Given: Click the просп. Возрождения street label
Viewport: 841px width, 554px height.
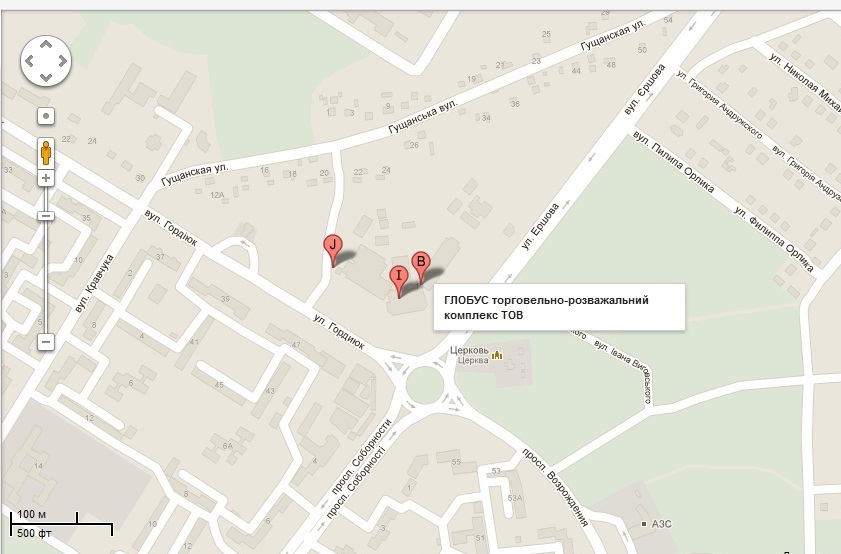Looking at the screenshot, I should pyautogui.click(x=555, y=487).
